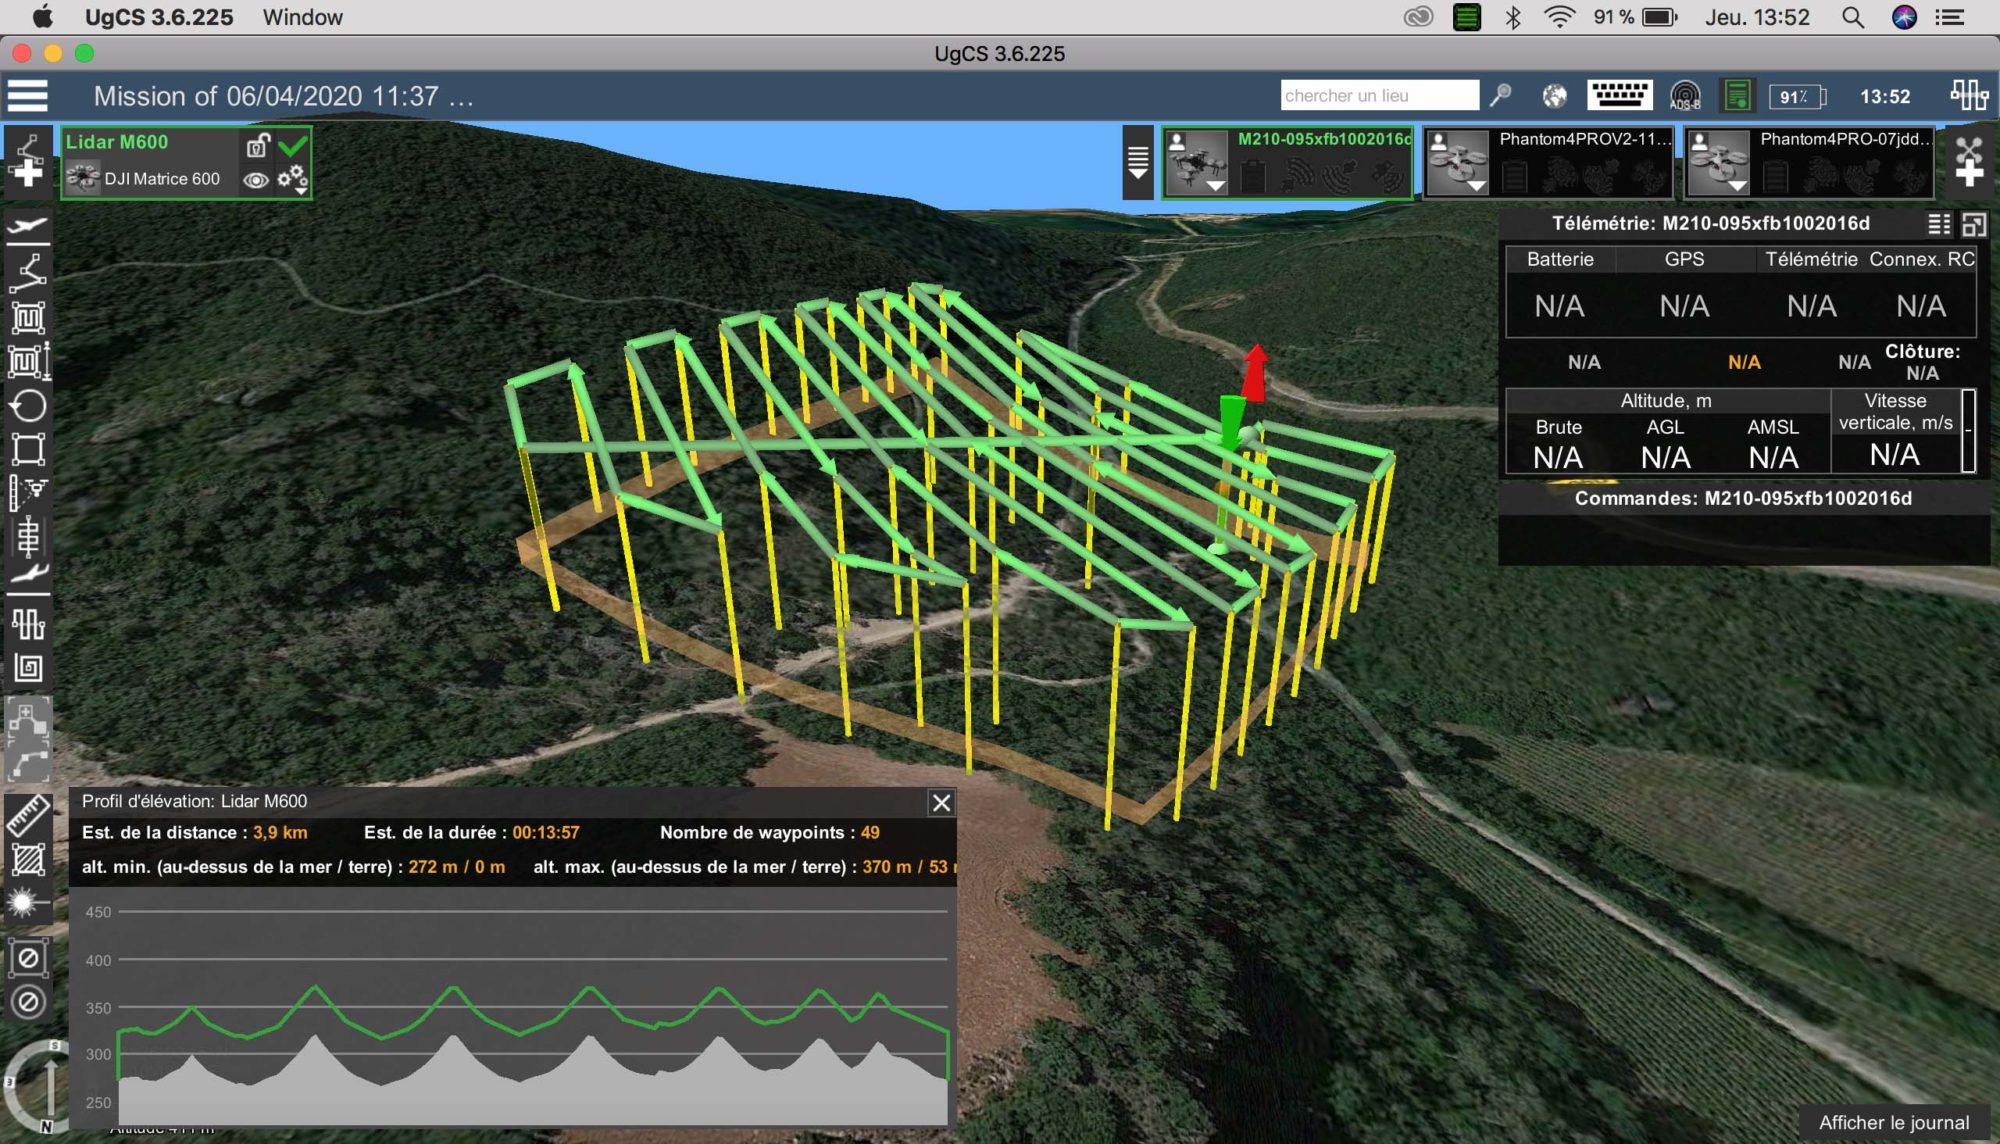Screen dimensions: 2000x1144
Task: Click the DJI Matrice 600 vehicle label
Action: (162, 179)
